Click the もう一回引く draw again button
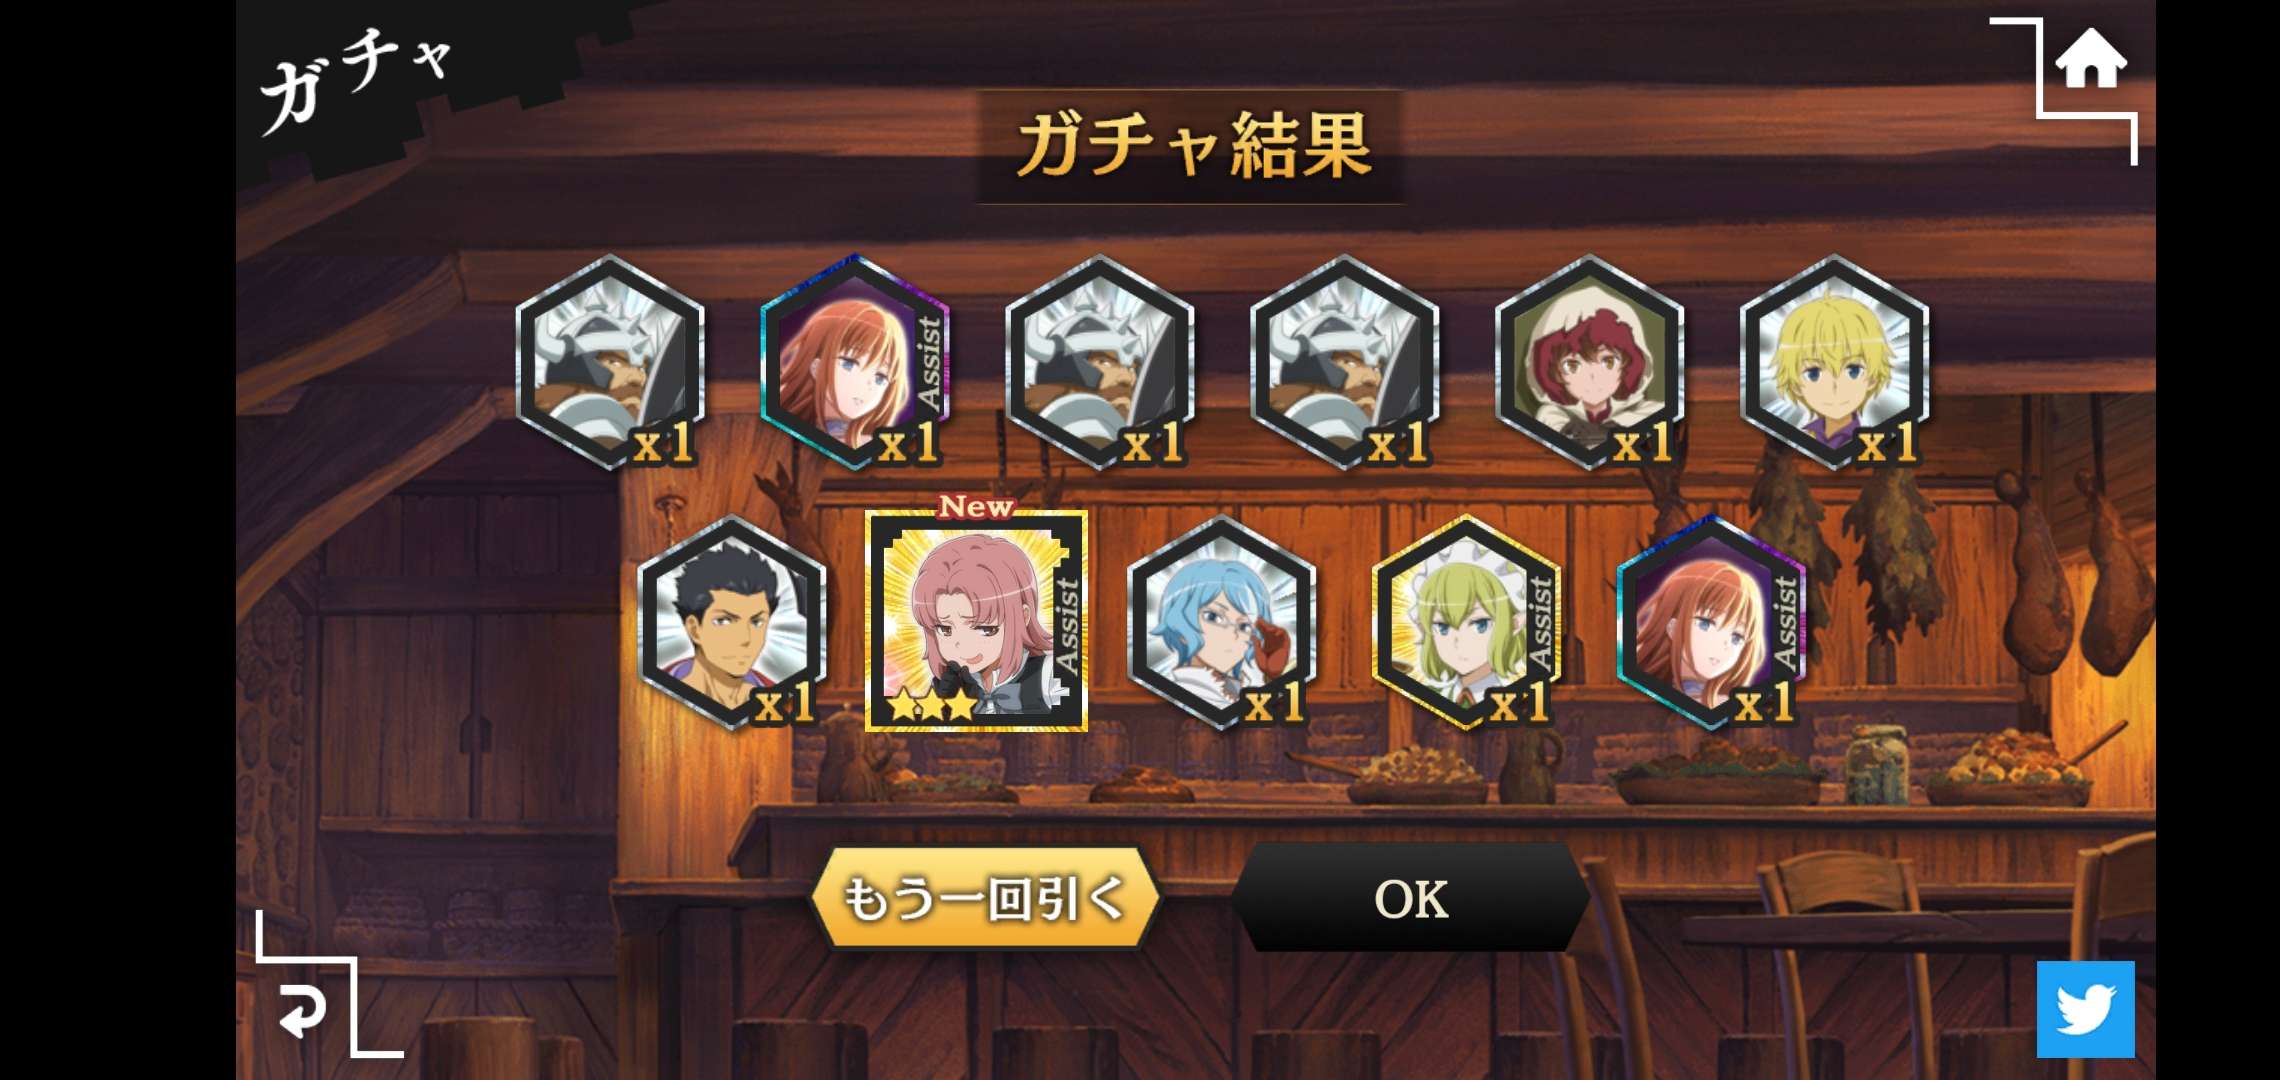Screen dimensions: 2280x1080 point(985,897)
